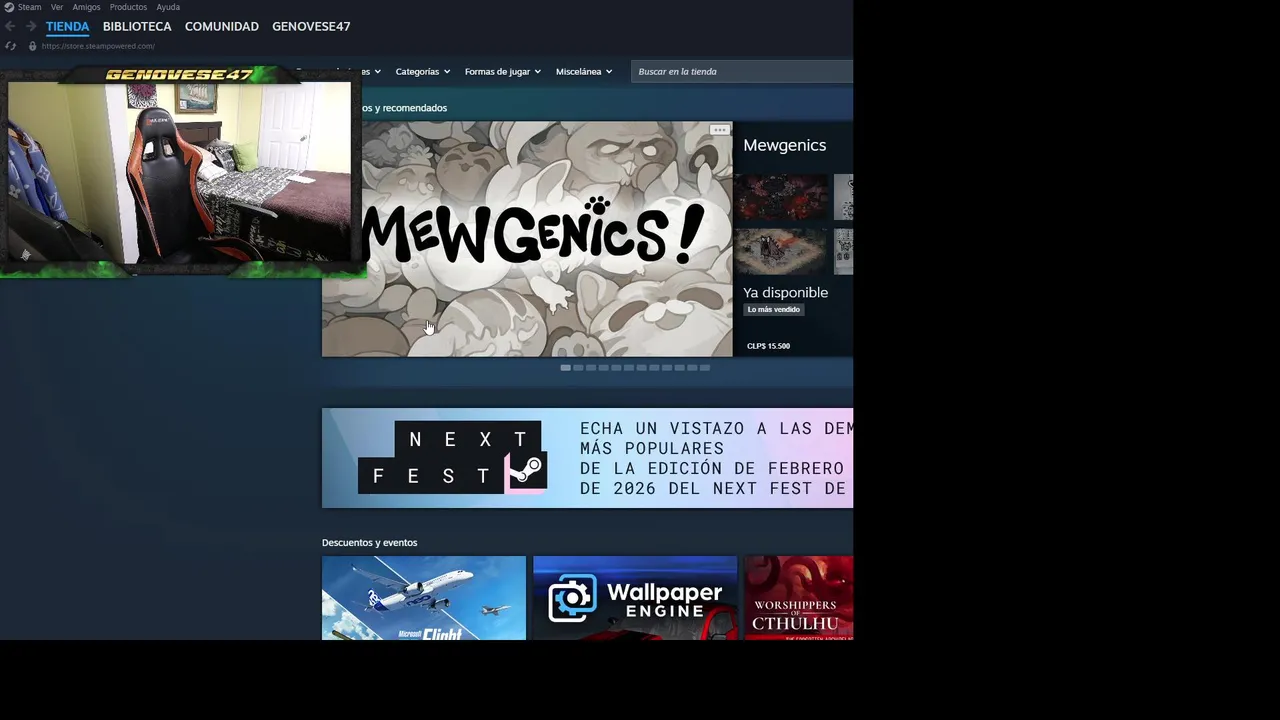Click the Wallpaper Engine camera-gear logo
This screenshot has width=1280, height=720.
point(572,598)
